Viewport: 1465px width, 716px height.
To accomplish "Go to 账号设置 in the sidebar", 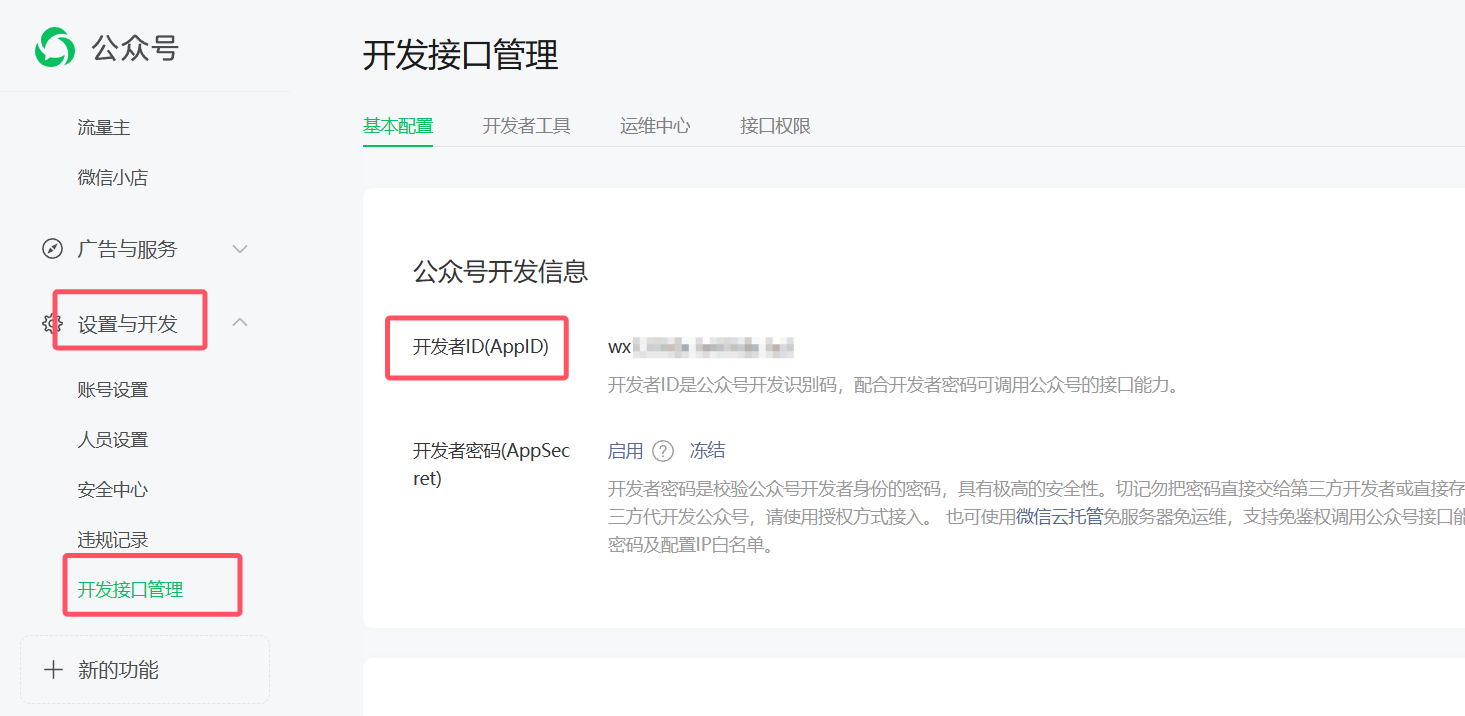I will pos(113,390).
